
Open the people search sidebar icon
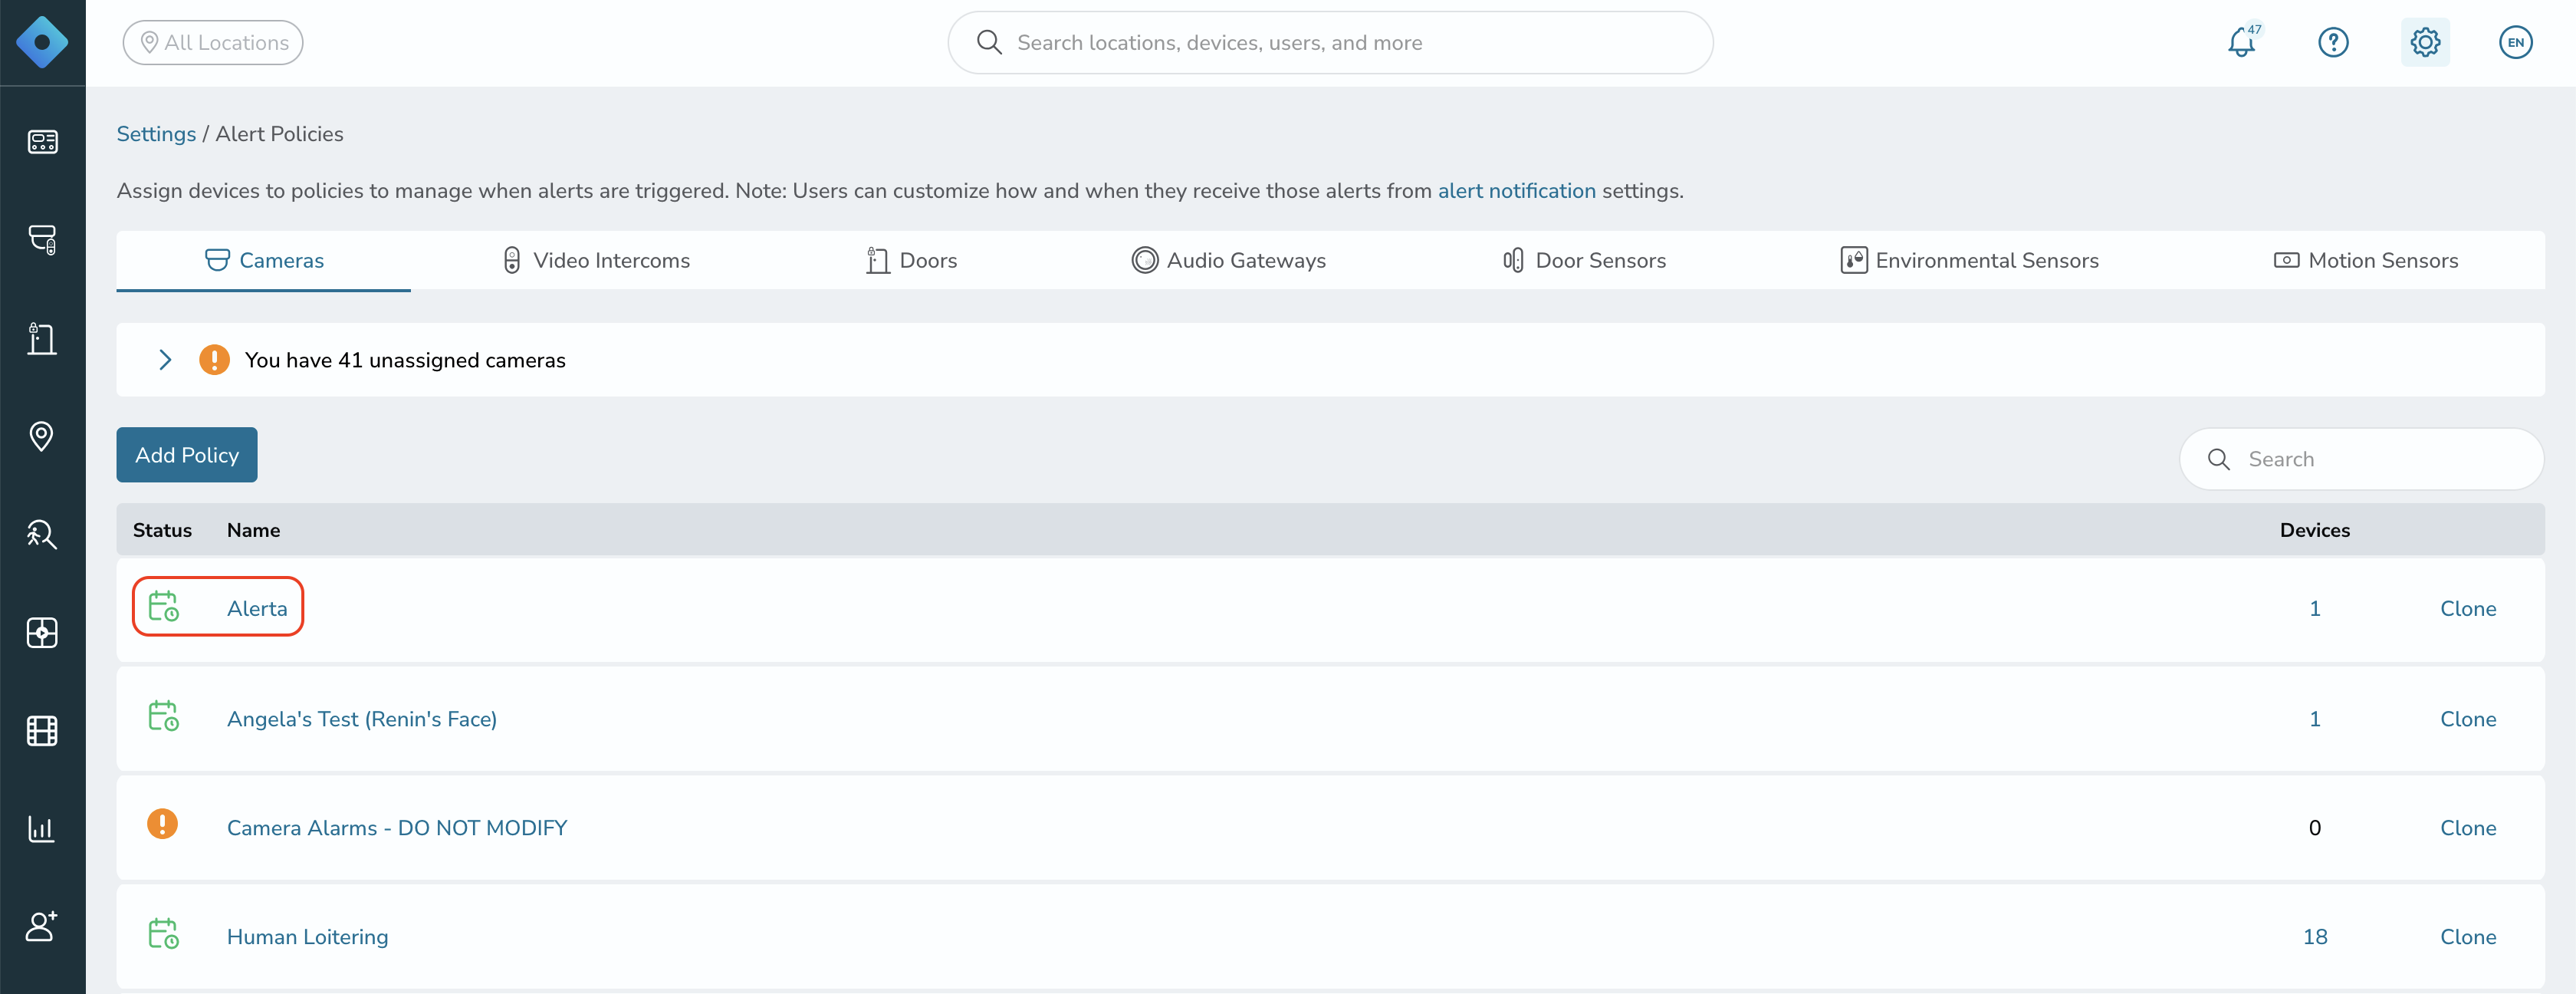tap(42, 535)
